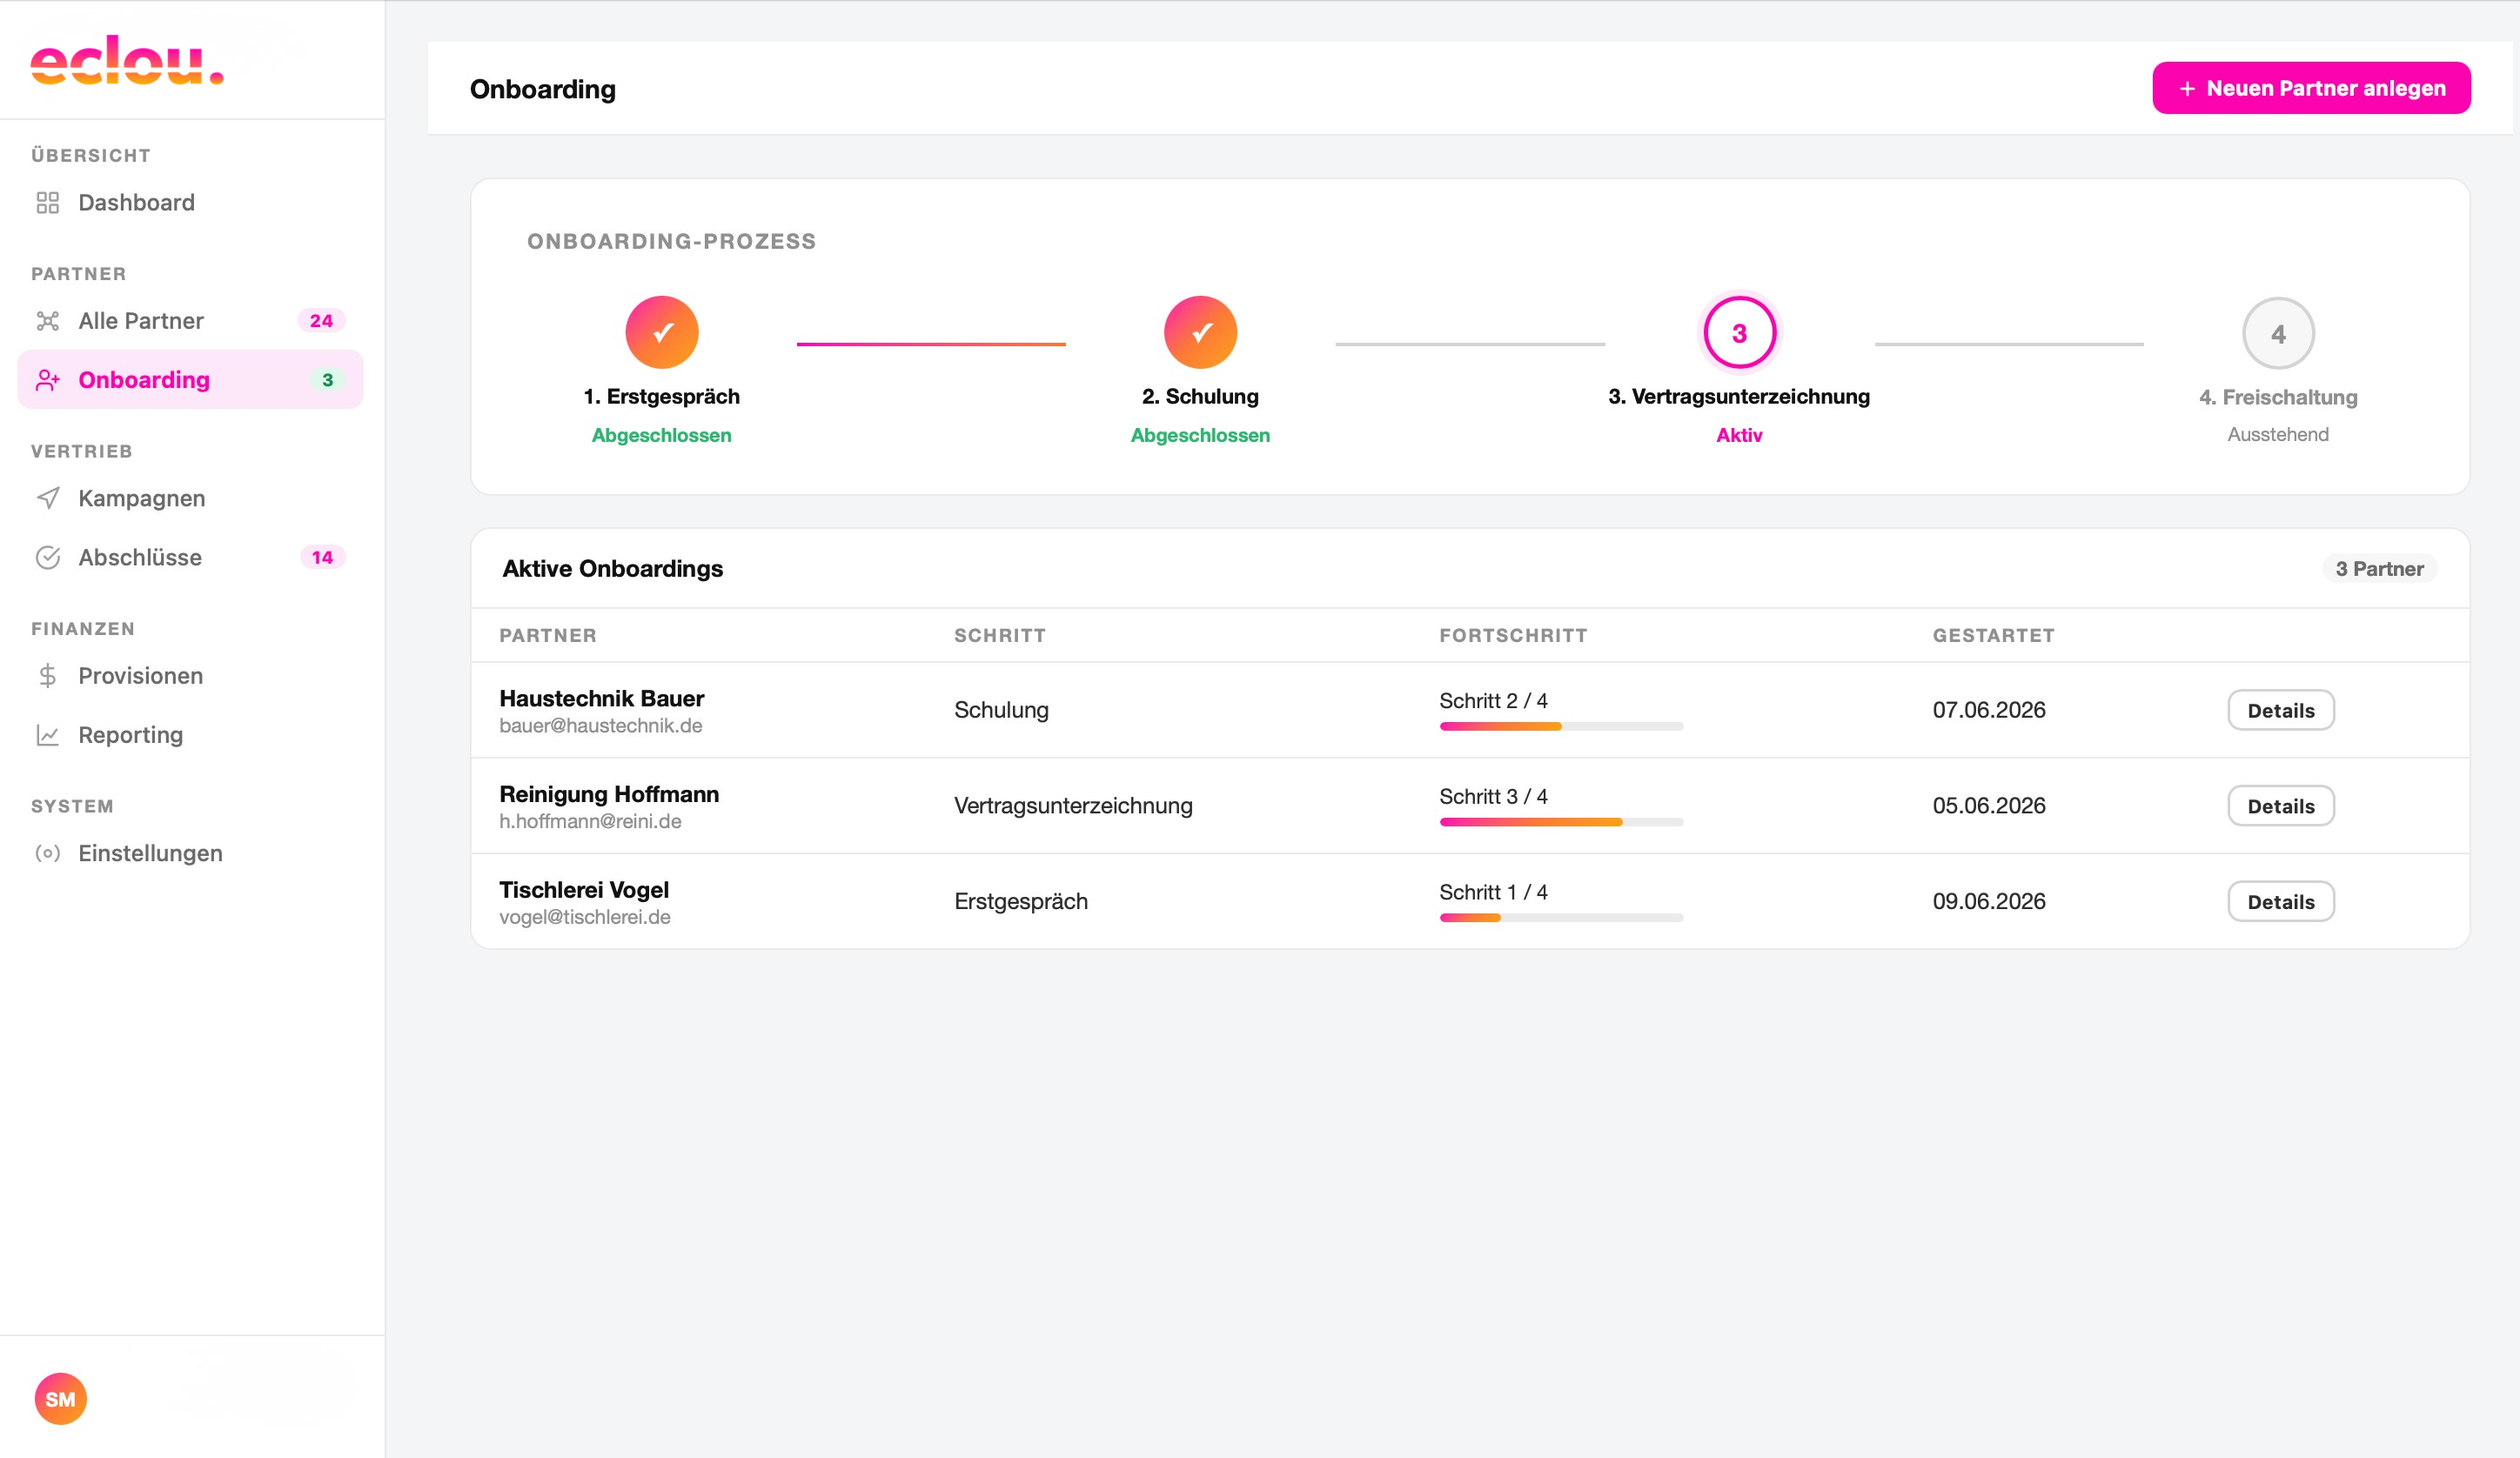Click the Abschlüsse check-circle icon

48,557
